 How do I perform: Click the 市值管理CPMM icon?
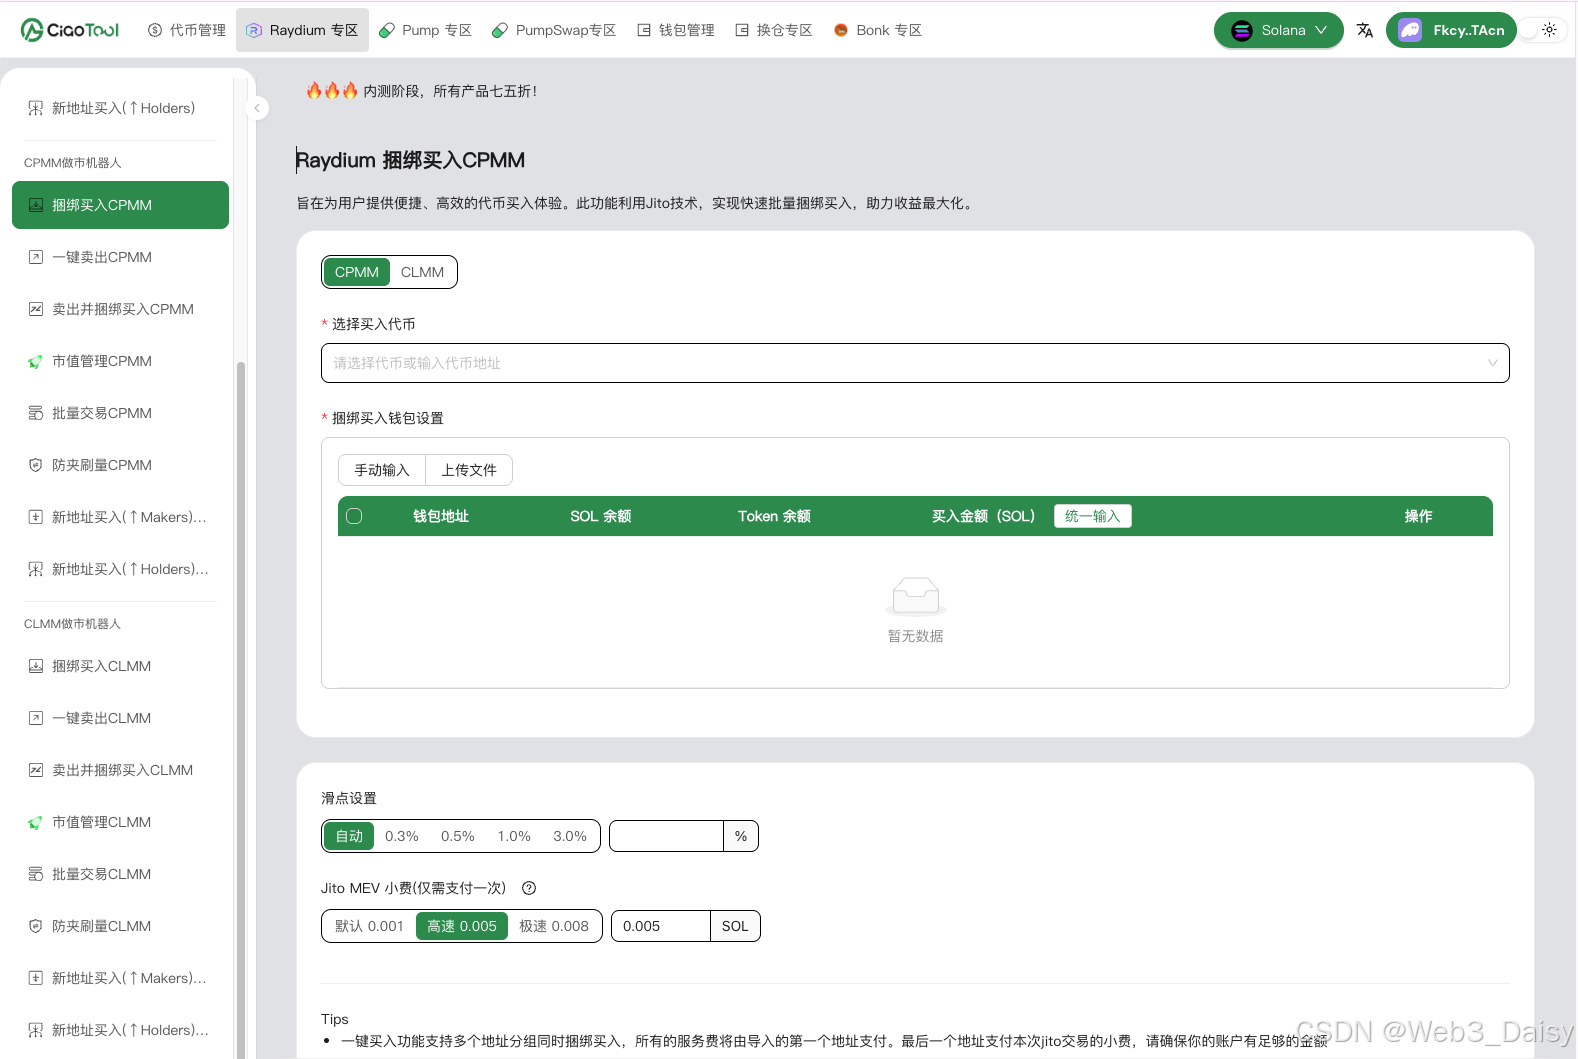pyautogui.click(x=36, y=361)
